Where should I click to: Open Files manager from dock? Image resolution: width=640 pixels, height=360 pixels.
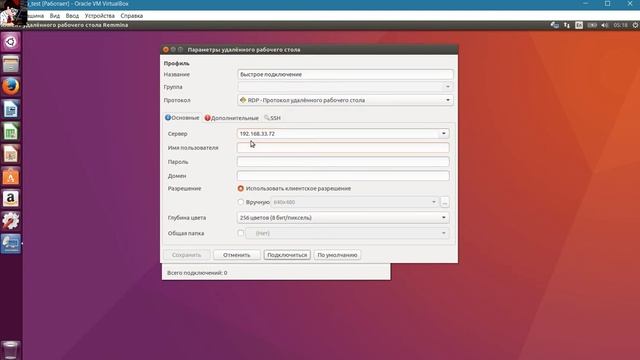point(11,64)
